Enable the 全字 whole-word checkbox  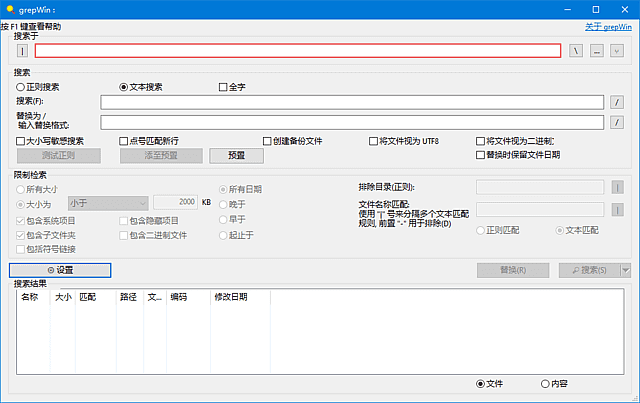223,87
